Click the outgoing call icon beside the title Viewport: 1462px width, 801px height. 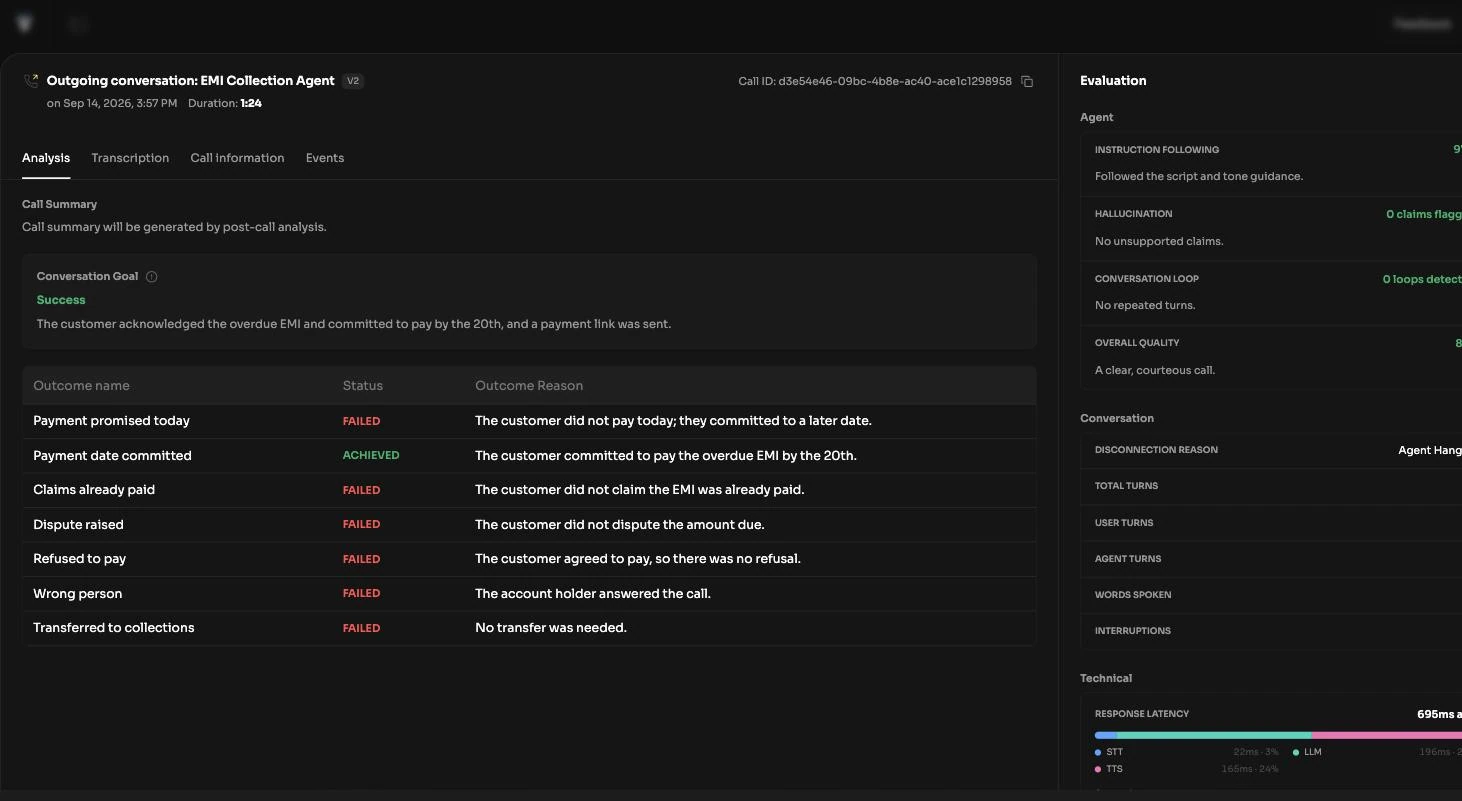31,81
